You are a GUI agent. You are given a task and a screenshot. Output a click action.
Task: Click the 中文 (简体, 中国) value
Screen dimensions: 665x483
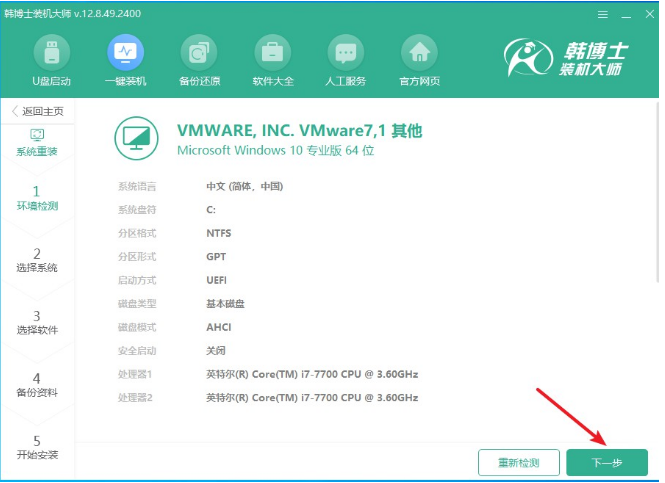coord(245,186)
